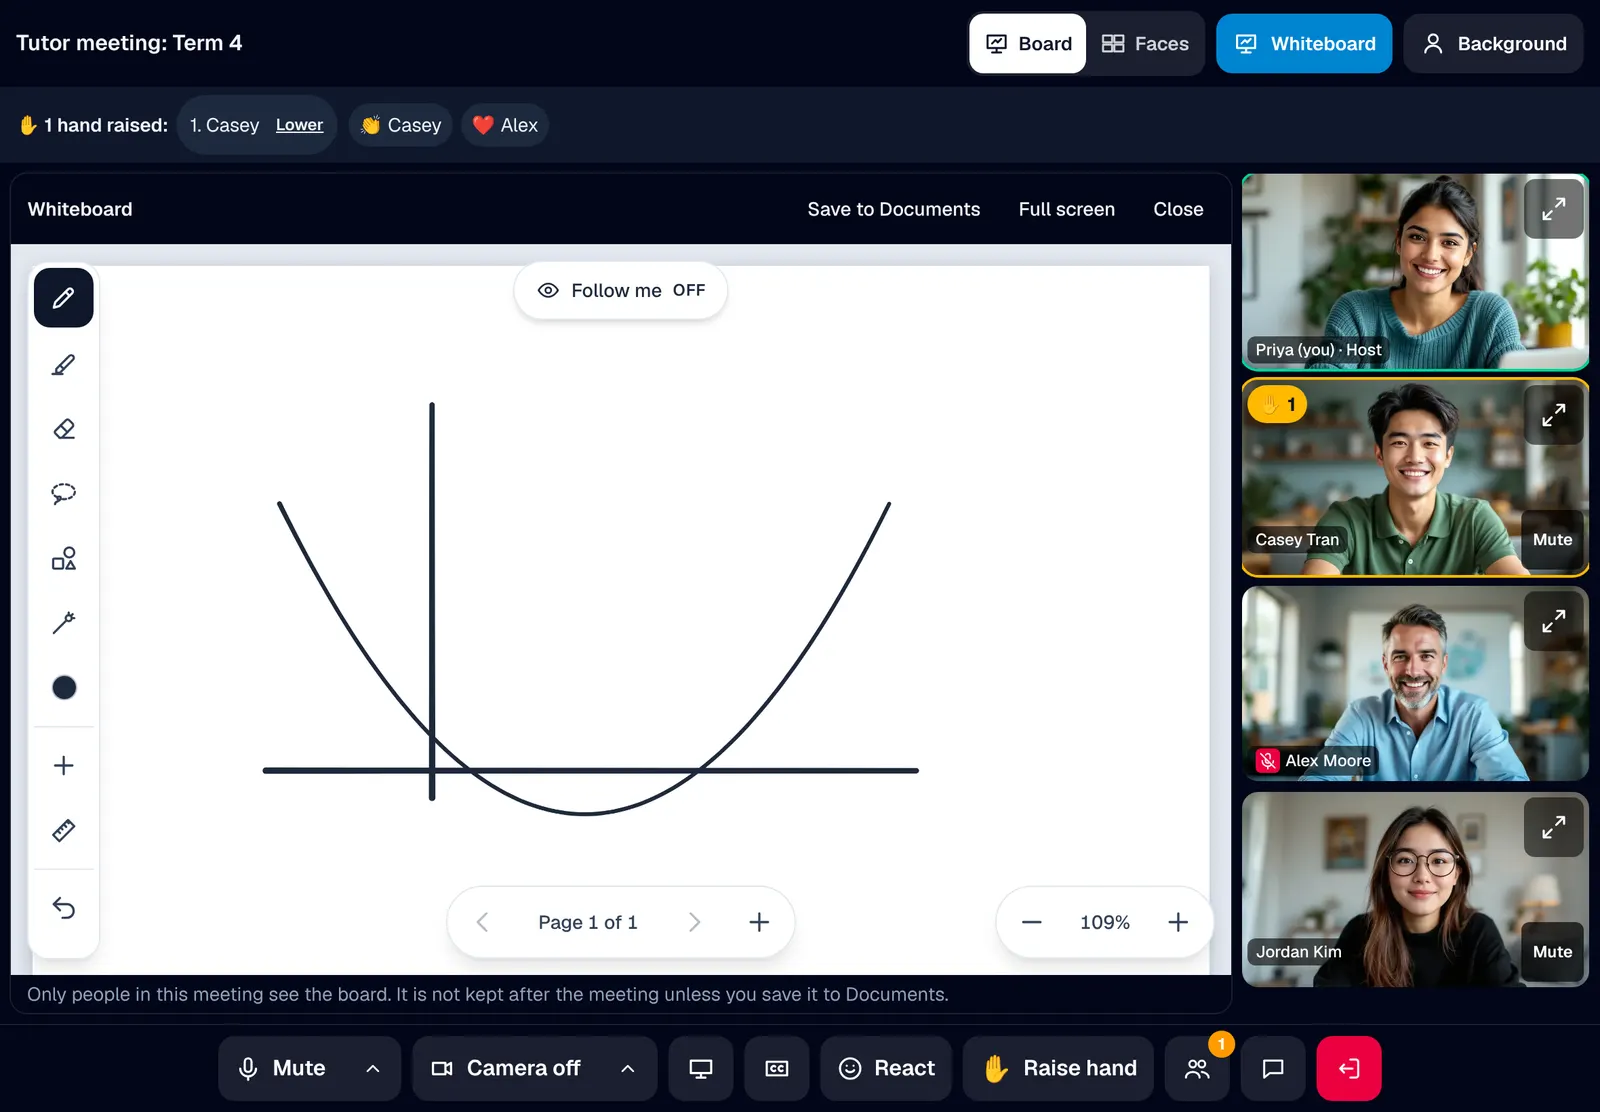Image resolution: width=1600 pixels, height=1112 pixels.
Task: Go to the next whiteboard page
Action: pos(694,922)
